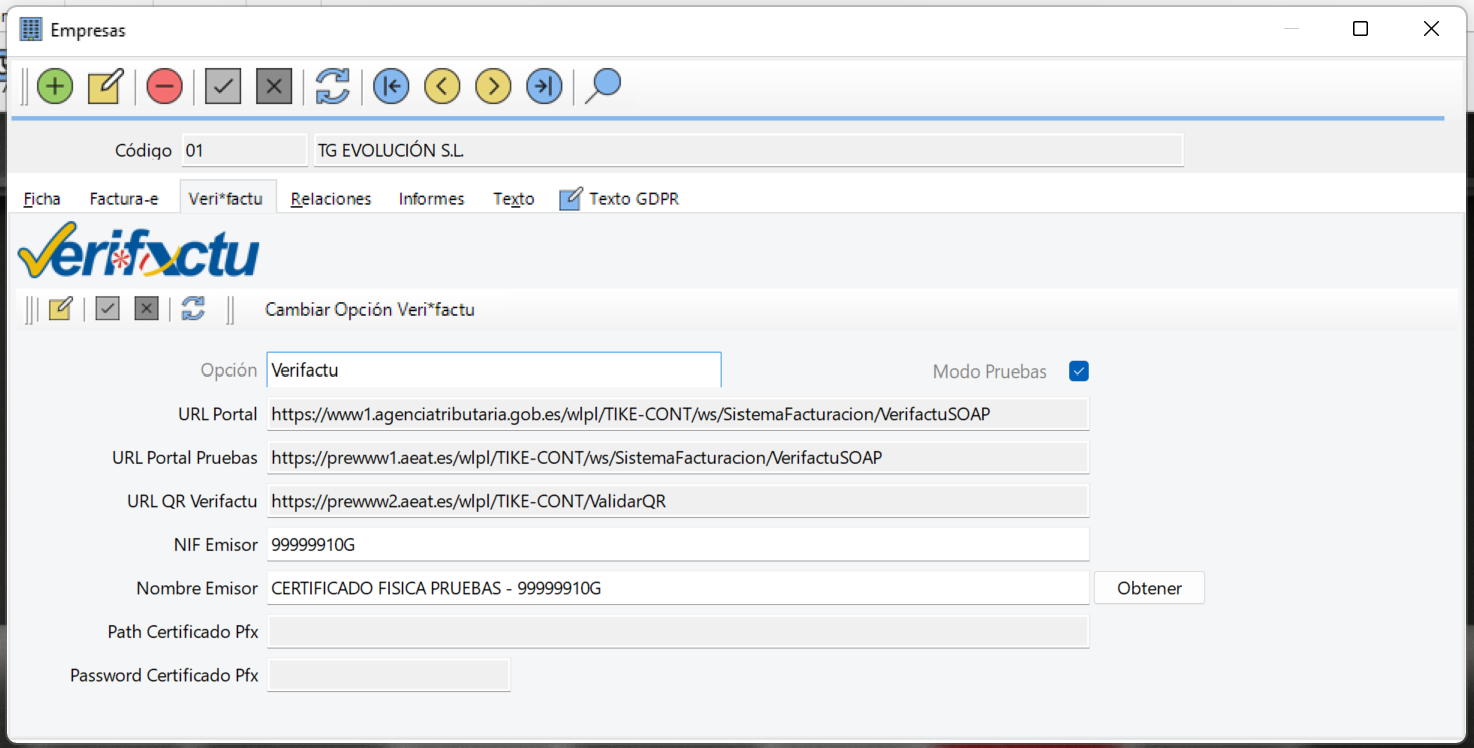The width and height of the screenshot is (1474, 748).
Task: Click the Path Certificado Pfx field
Action: point(678,632)
